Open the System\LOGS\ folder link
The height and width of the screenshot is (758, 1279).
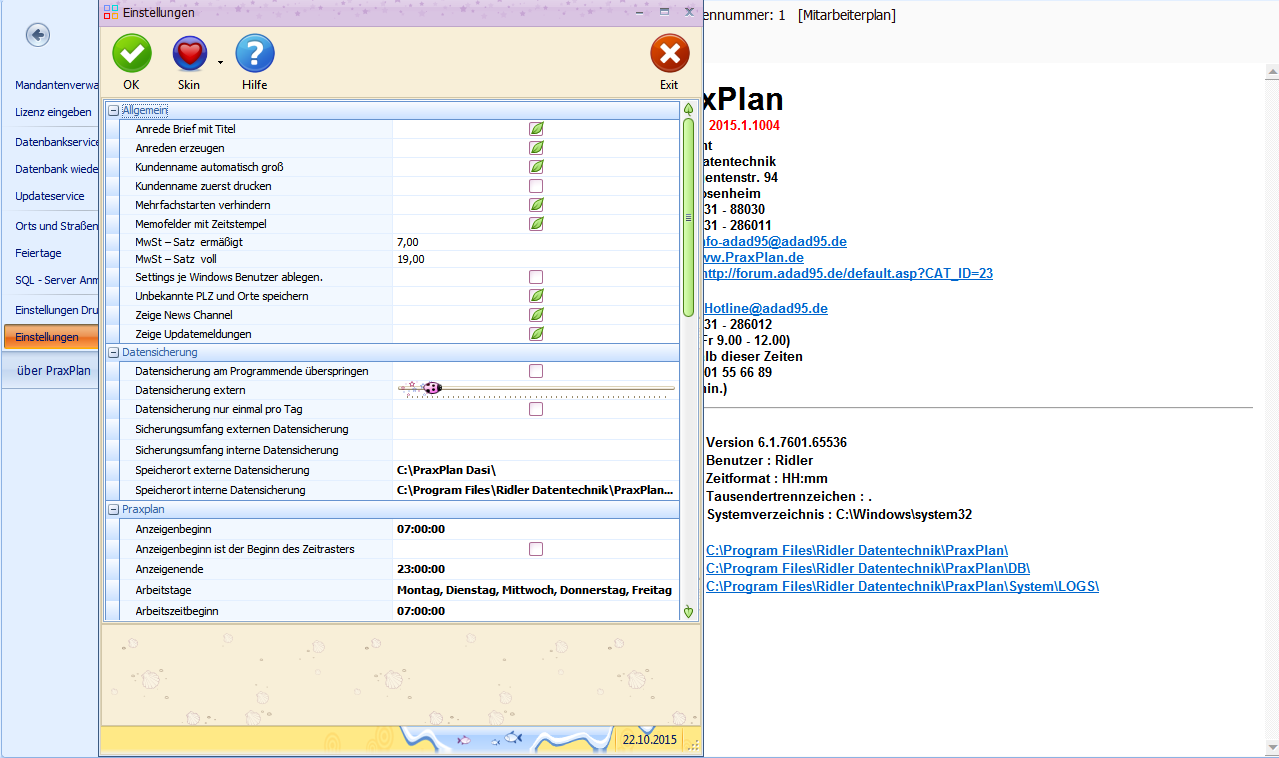click(x=902, y=586)
